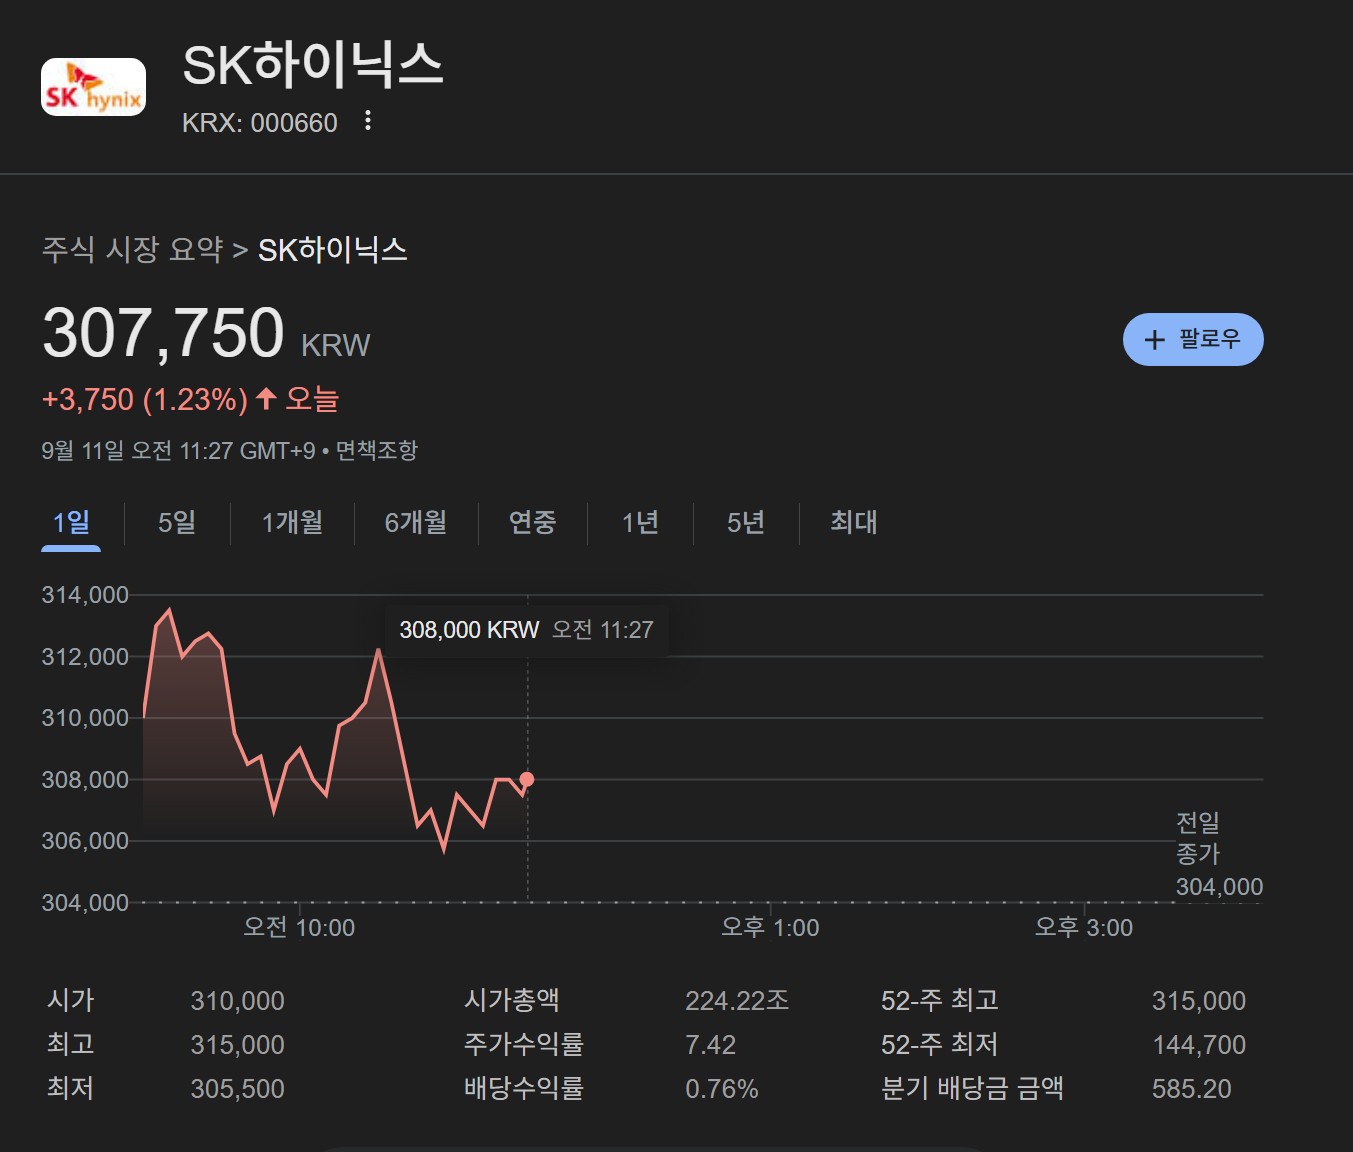The height and width of the screenshot is (1152, 1353).
Task: Click the 면책조항 disclaimer link
Action: (376, 451)
